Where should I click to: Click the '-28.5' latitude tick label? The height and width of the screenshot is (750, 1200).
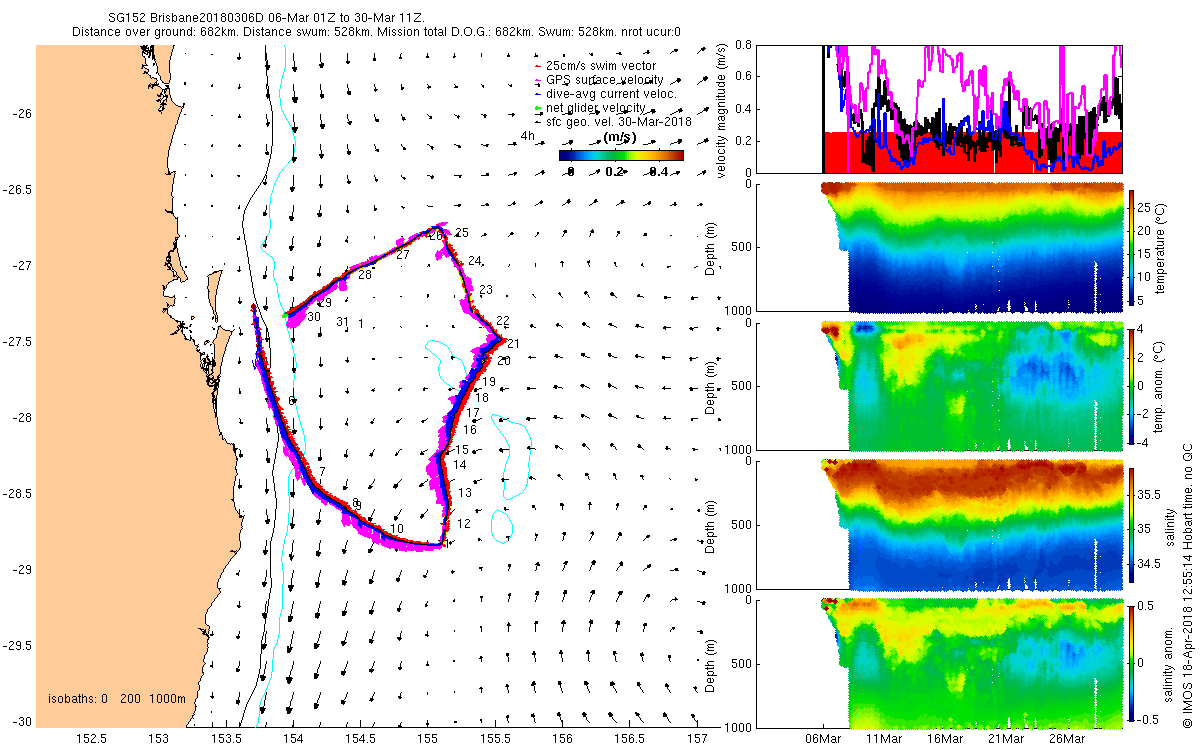pos(15,494)
